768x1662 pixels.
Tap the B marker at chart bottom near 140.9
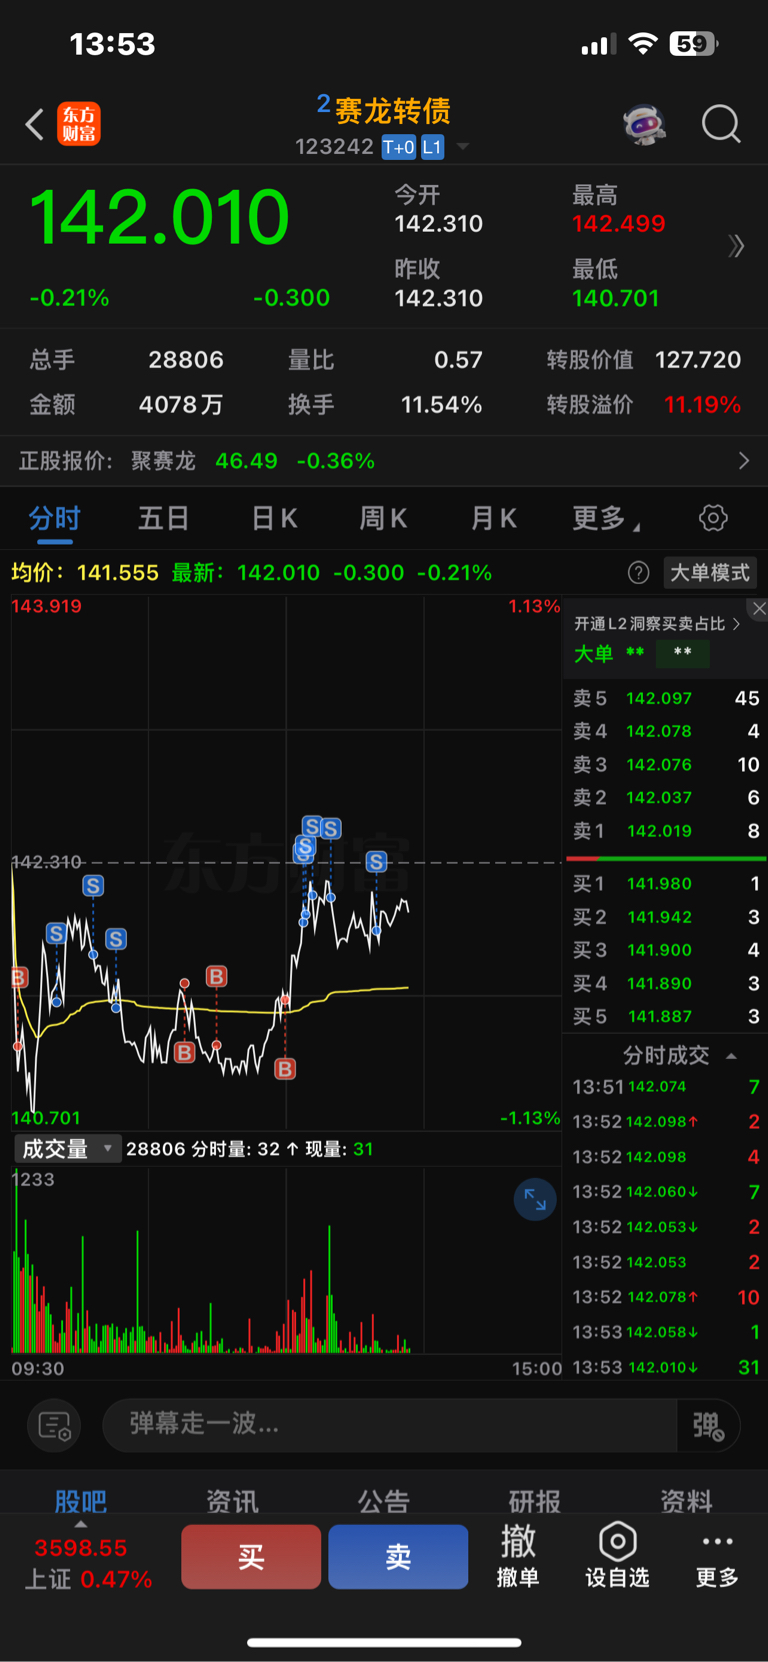tap(285, 1069)
